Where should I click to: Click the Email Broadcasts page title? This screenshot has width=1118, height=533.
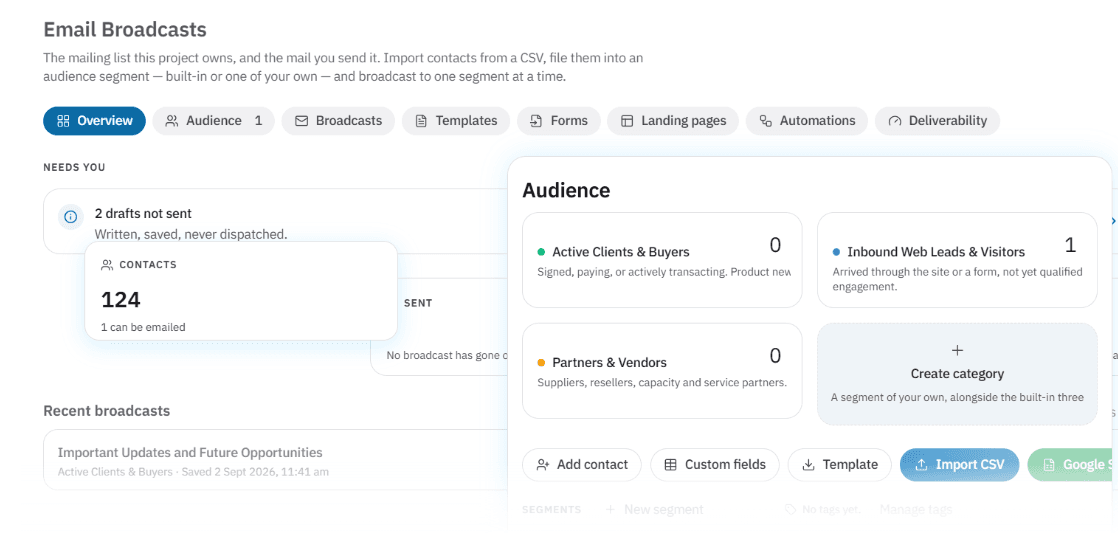coord(125,29)
